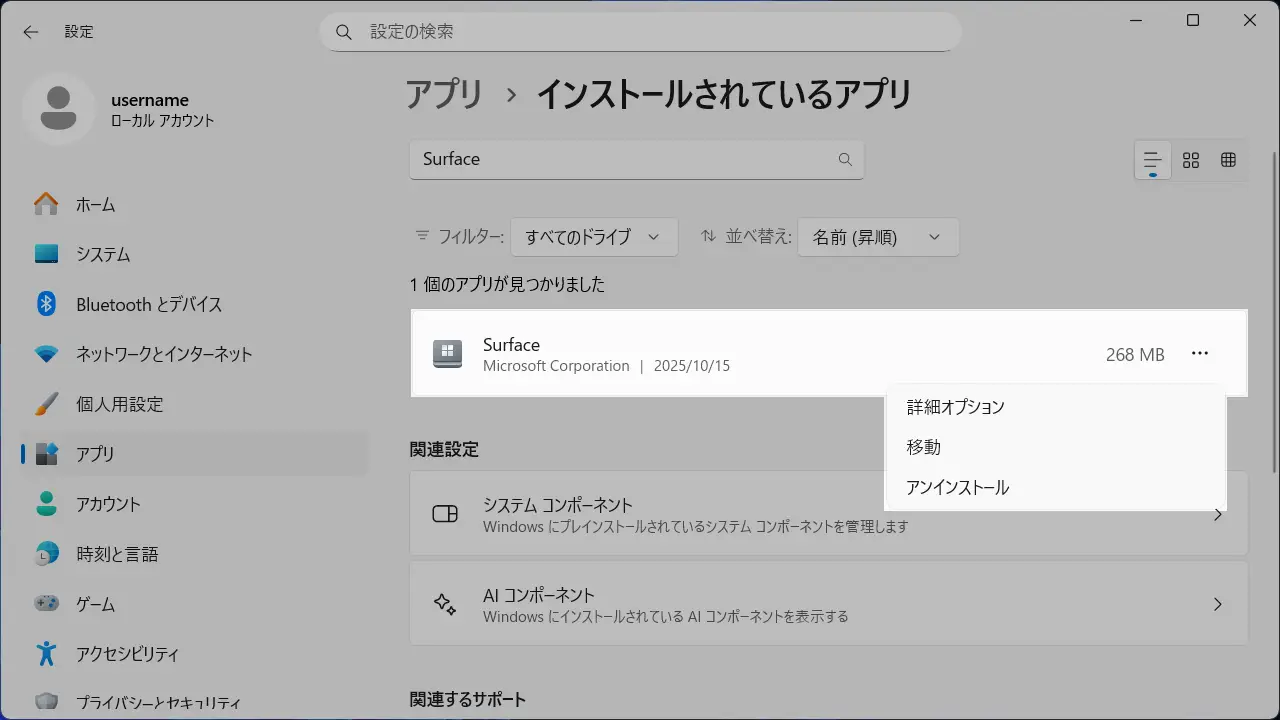Open the three-dot menu for Surface app
1280x720 pixels.
pyautogui.click(x=1200, y=354)
